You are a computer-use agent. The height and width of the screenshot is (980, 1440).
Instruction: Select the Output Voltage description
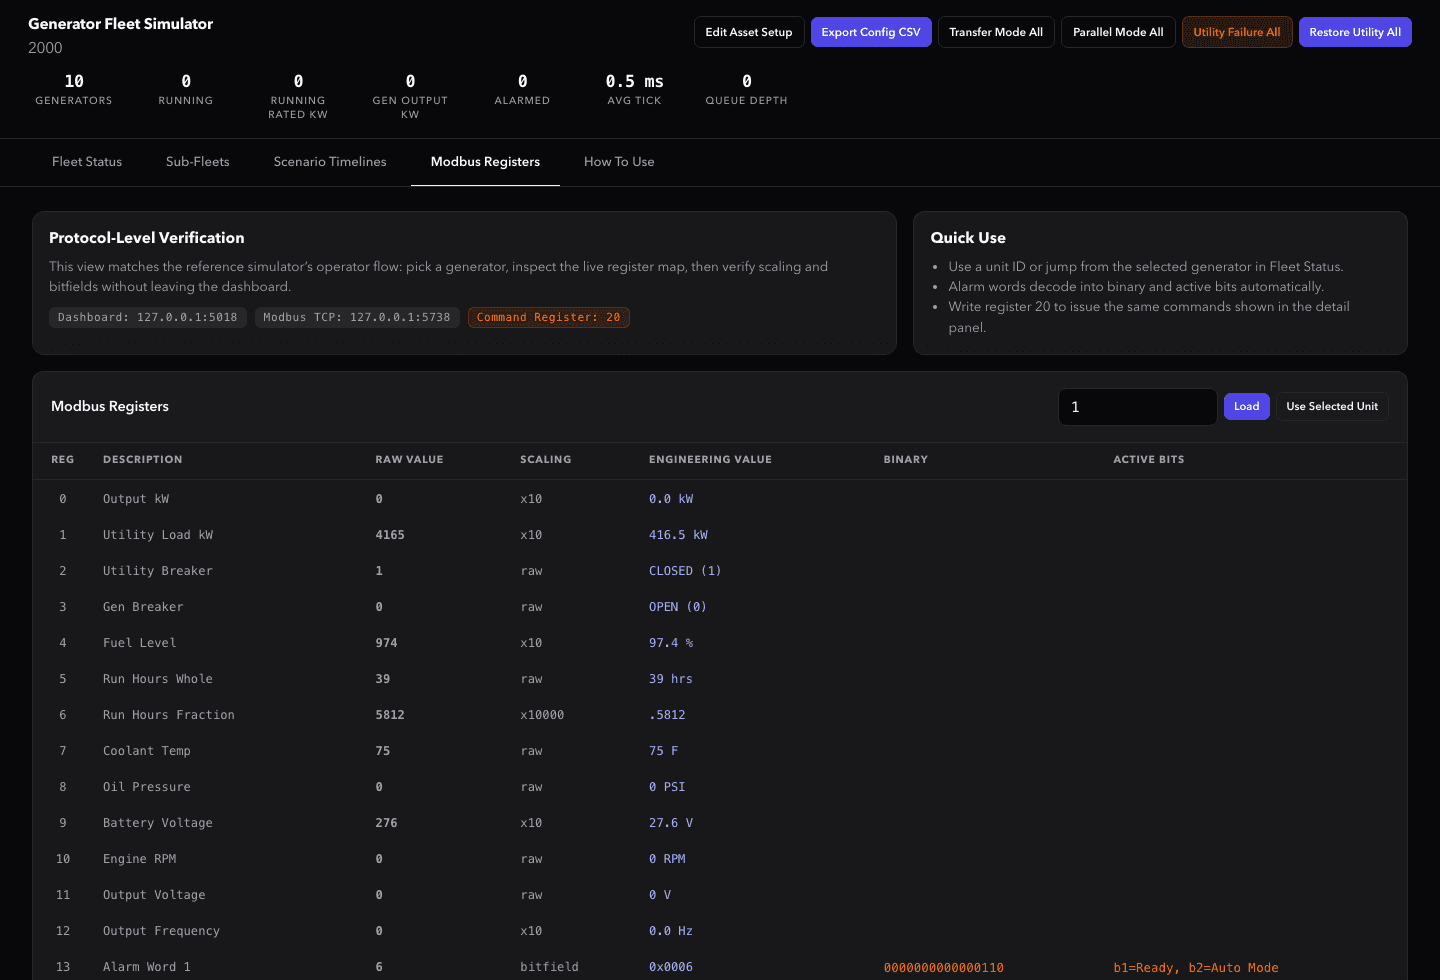coord(154,895)
